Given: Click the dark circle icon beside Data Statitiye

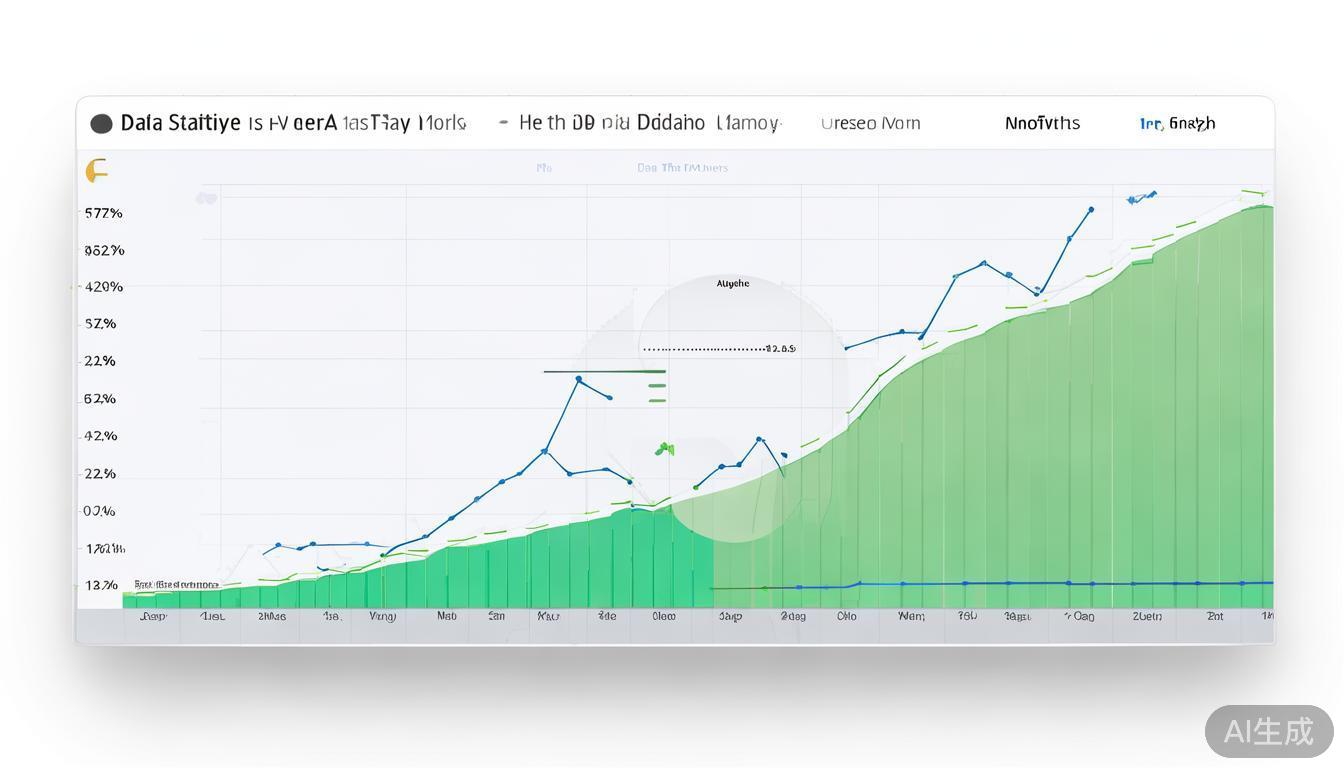Looking at the screenshot, I should coord(101,123).
